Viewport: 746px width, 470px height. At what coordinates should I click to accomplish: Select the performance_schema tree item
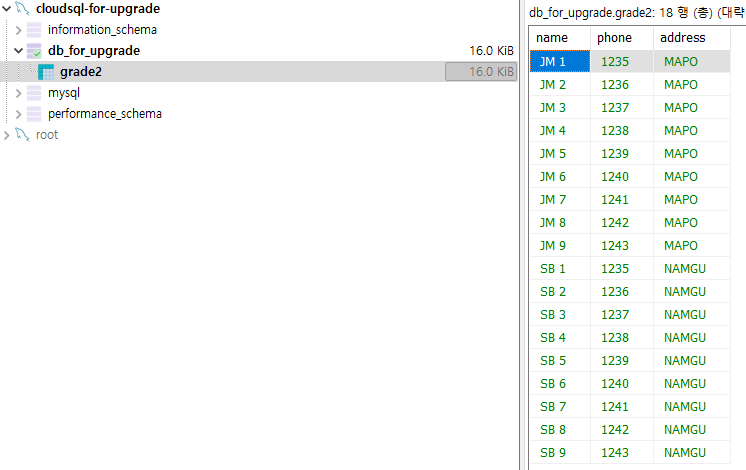[x=105, y=114]
